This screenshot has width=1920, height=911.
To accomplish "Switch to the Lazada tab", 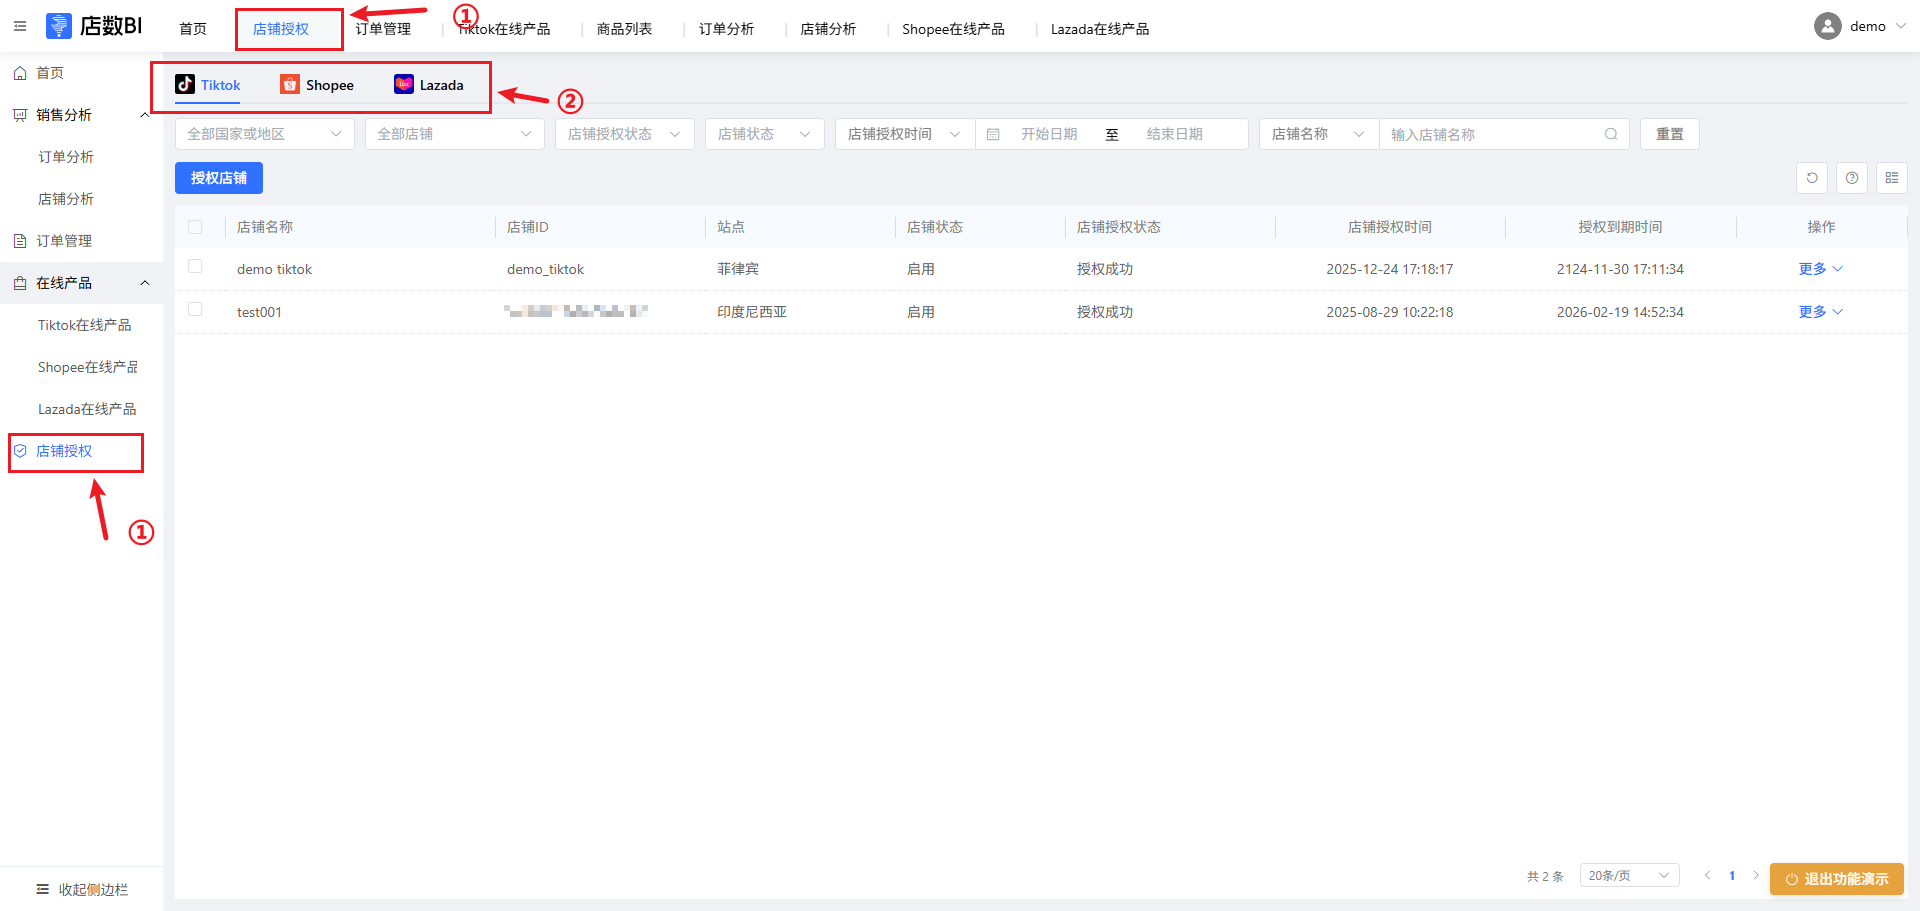I will (429, 85).
